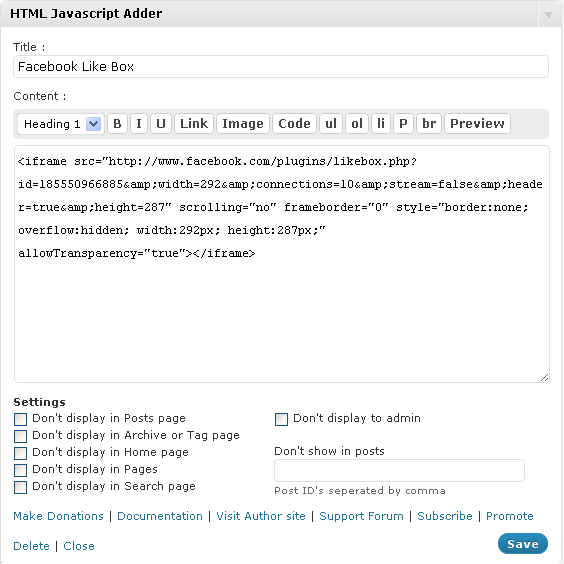
Task: Open the Heading 1 dropdown
Action: (61, 124)
